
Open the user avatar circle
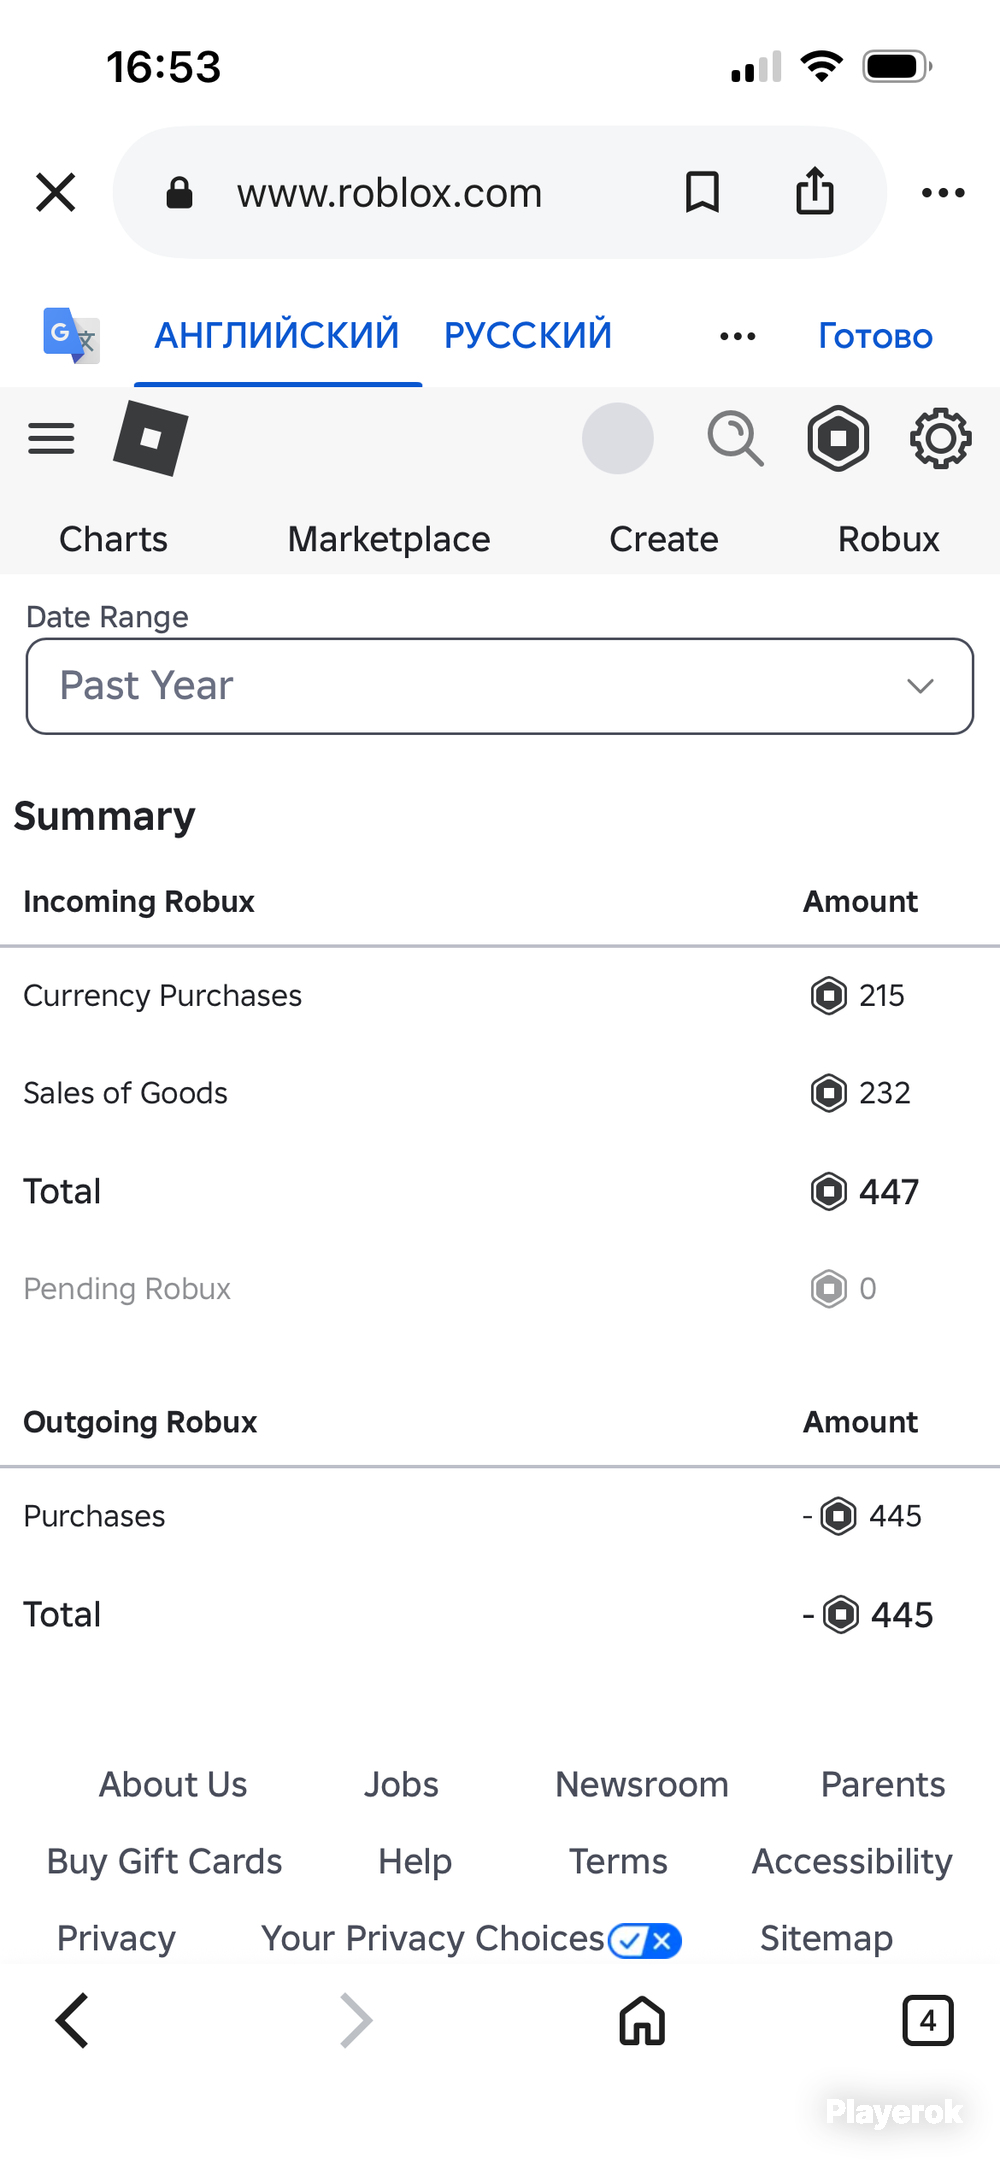click(618, 438)
